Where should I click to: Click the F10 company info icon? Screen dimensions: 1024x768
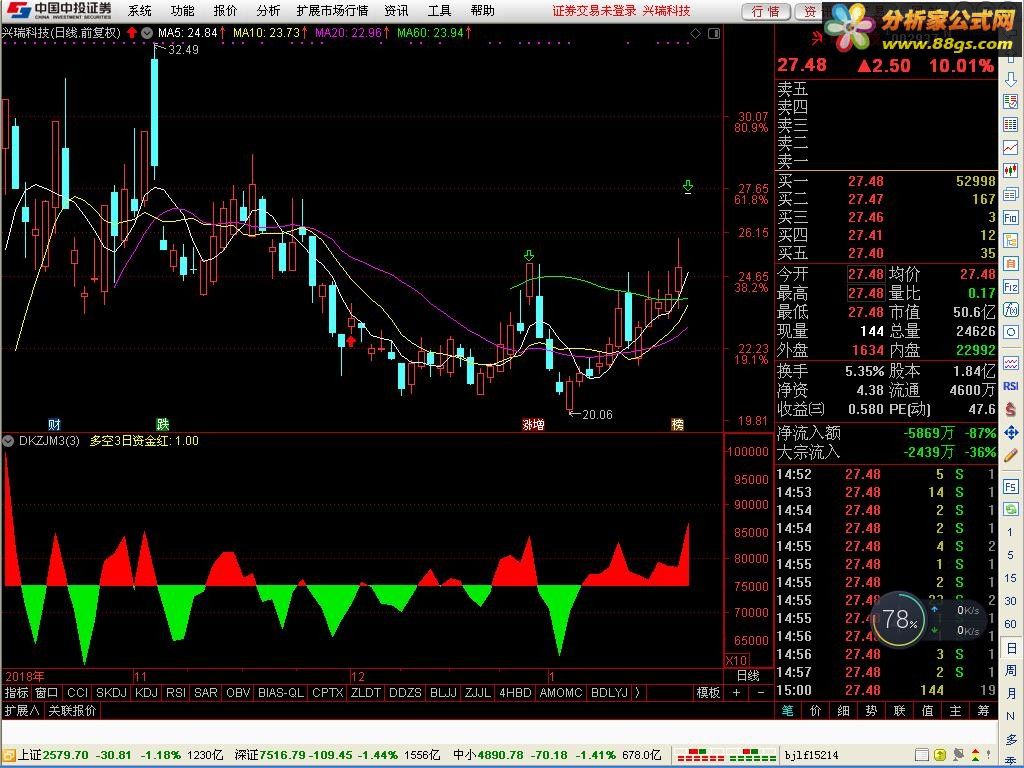tap(1010, 217)
